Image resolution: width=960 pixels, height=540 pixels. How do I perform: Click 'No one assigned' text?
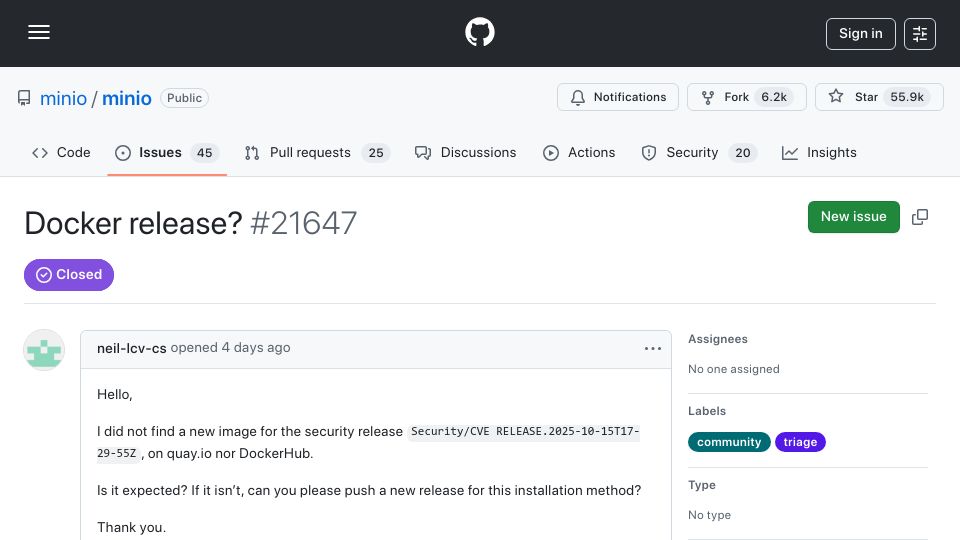pyautogui.click(x=733, y=369)
